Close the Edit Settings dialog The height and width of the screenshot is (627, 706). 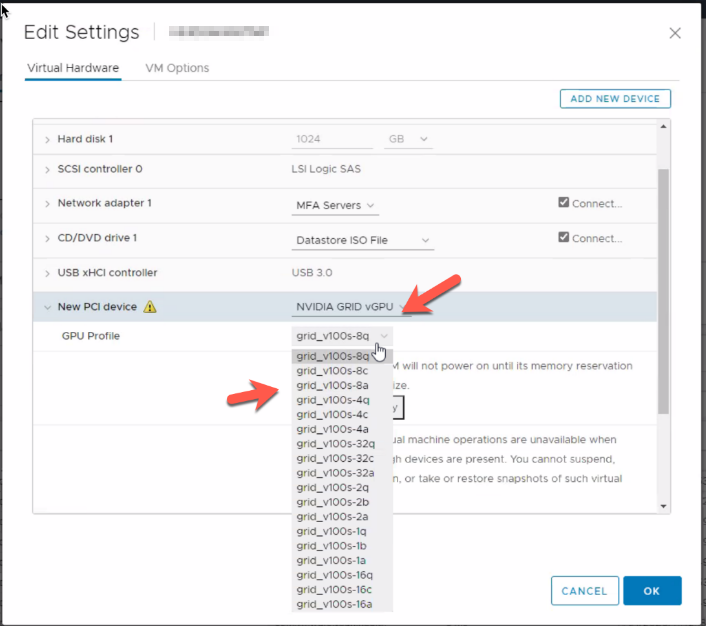(x=674, y=33)
